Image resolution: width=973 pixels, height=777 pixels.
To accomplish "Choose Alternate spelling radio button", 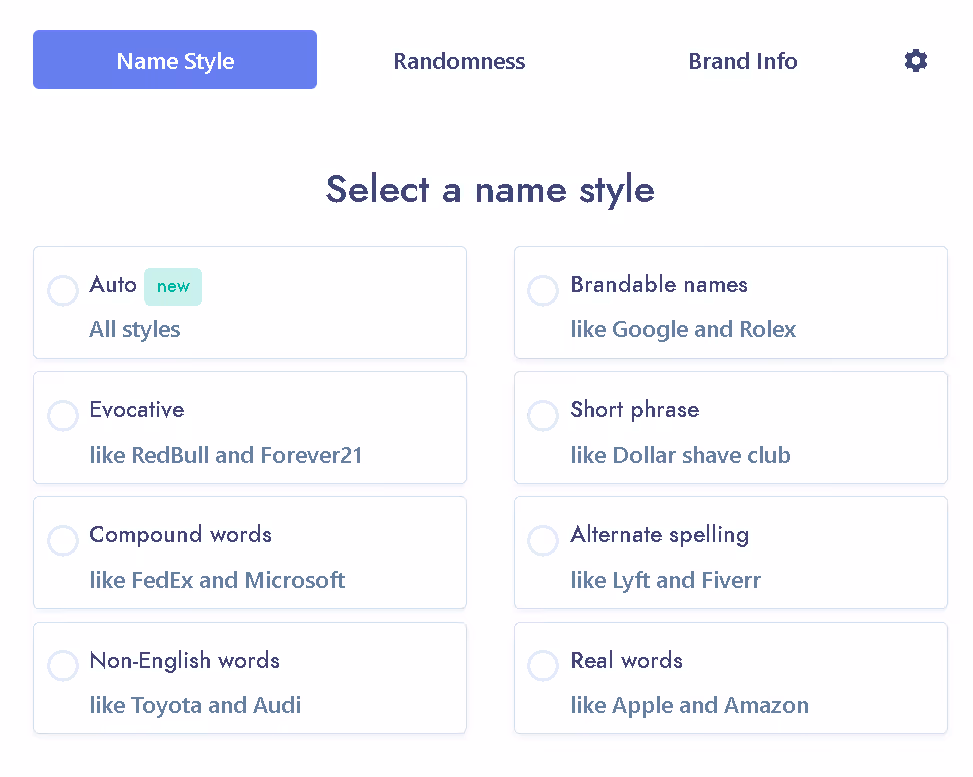I will pyautogui.click(x=543, y=541).
